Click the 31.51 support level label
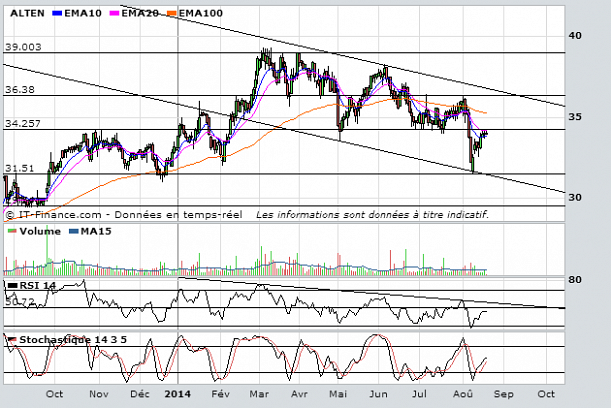The image size is (611, 408). [x=19, y=168]
